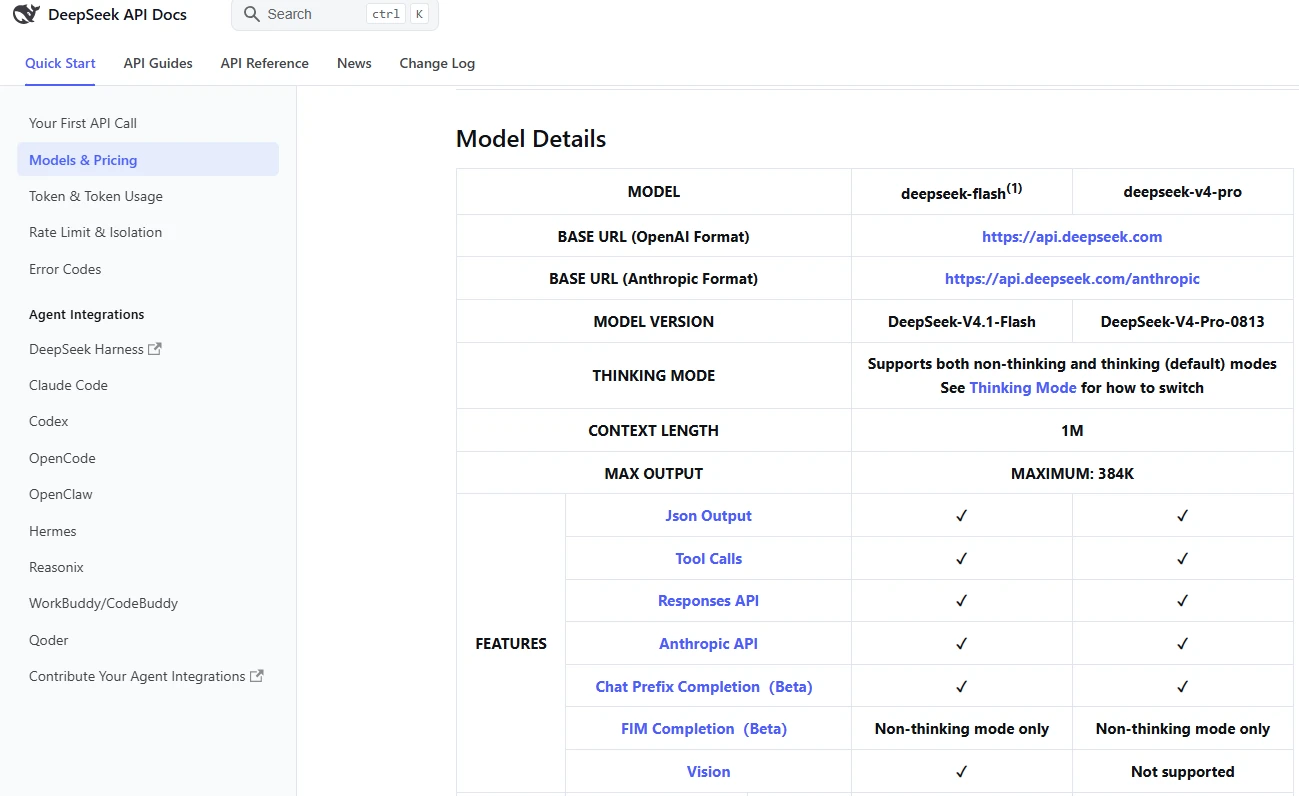The height and width of the screenshot is (796, 1299).
Task: Open the Change Log tab
Action: click(437, 63)
